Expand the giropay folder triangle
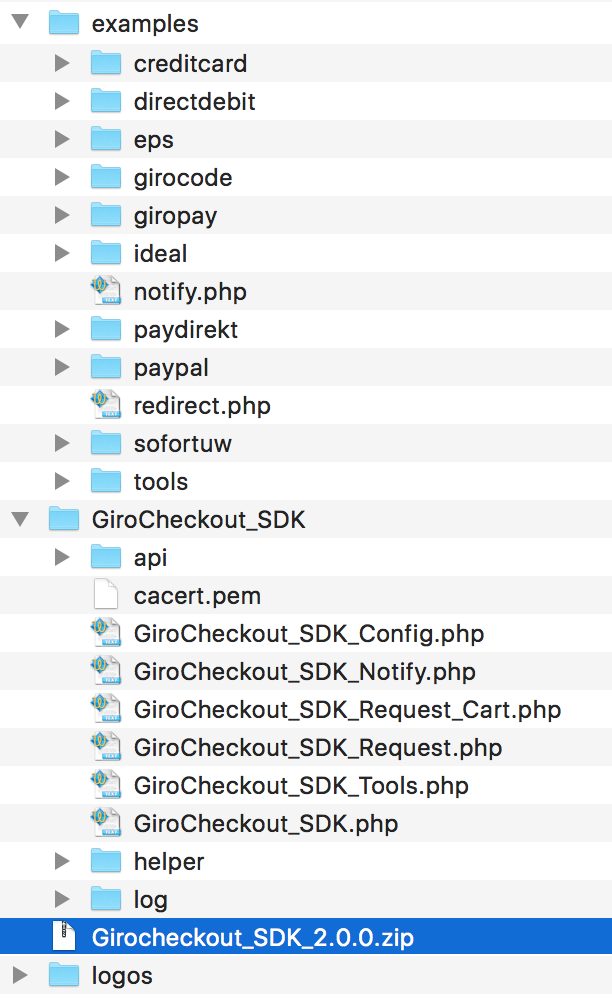The image size is (612, 998). pos(62,215)
